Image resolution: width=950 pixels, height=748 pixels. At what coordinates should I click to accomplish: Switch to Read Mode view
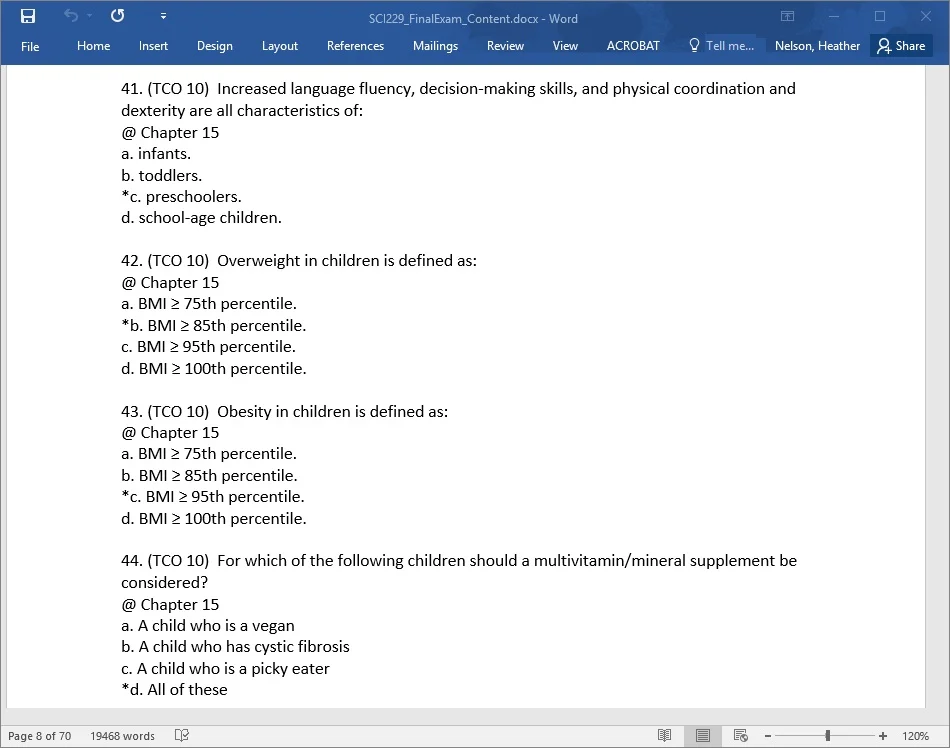(x=664, y=736)
